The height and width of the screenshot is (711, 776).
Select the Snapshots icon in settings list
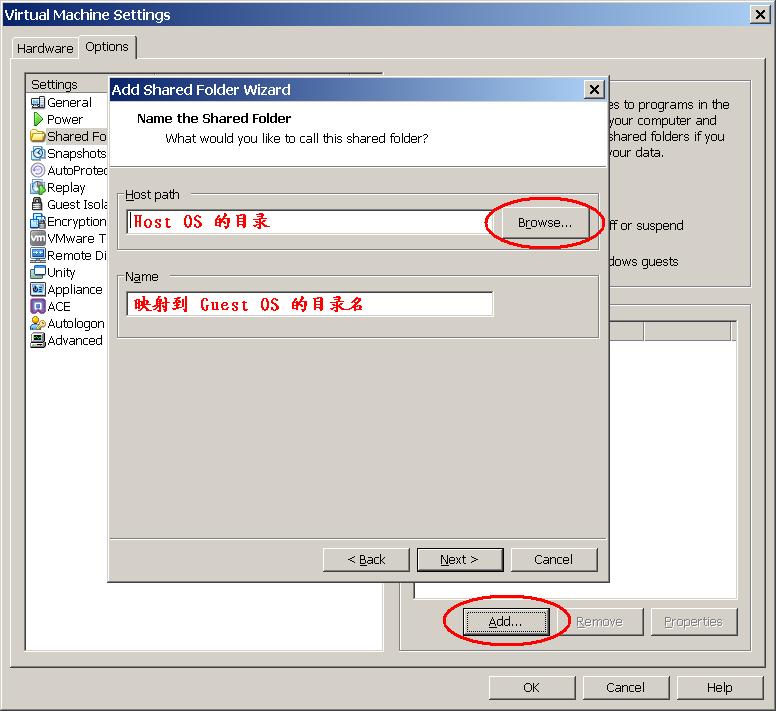click(38, 153)
